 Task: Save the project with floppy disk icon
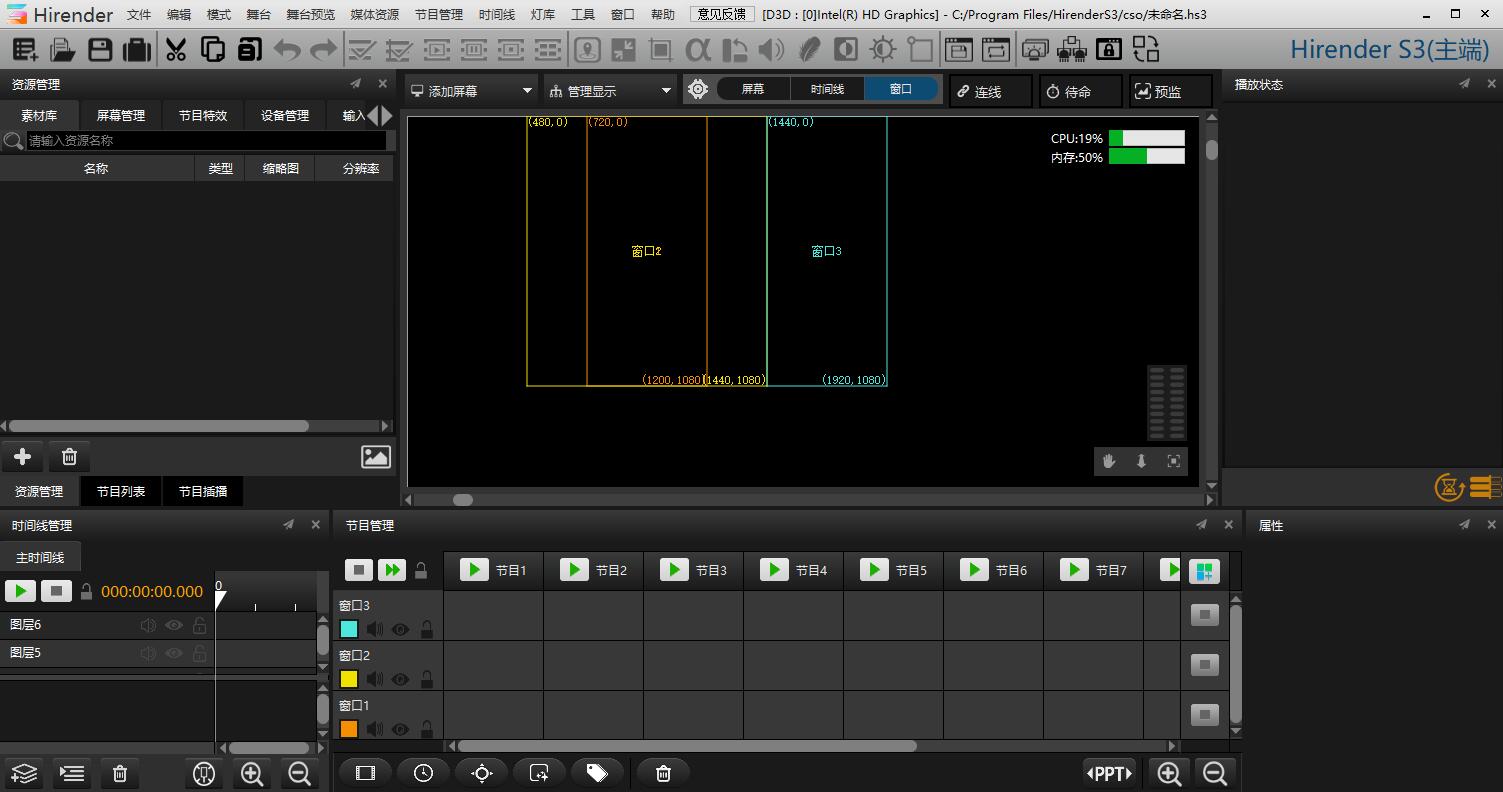[x=100, y=49]
